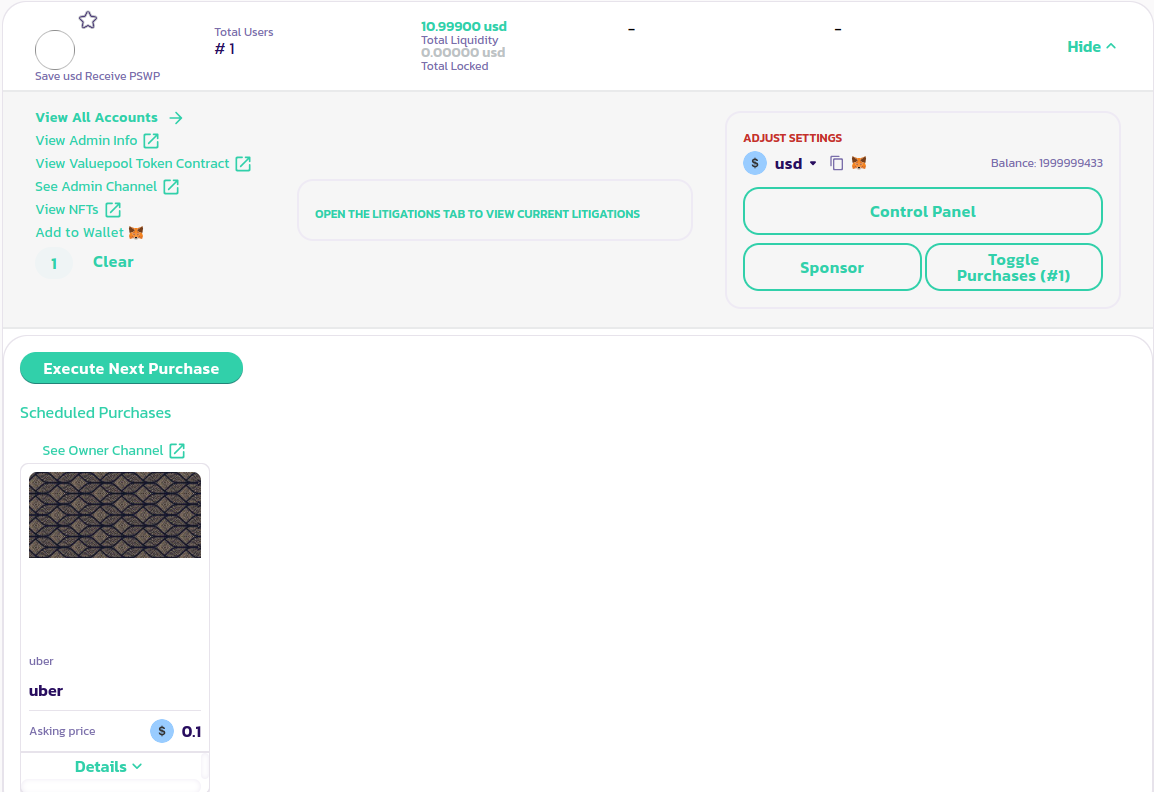Click the external link icon beside View NFTs

(113, 210)
